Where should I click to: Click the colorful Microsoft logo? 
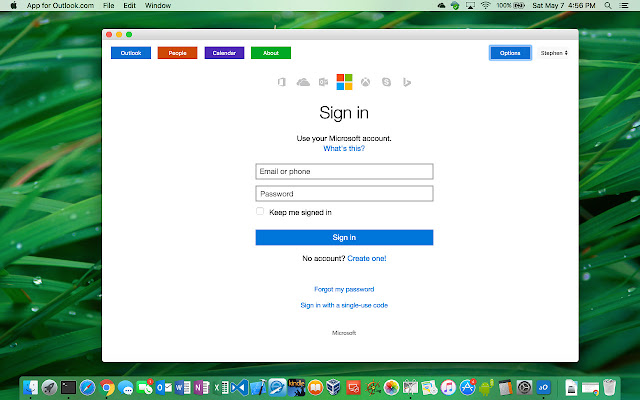click(x=344, y=82)
